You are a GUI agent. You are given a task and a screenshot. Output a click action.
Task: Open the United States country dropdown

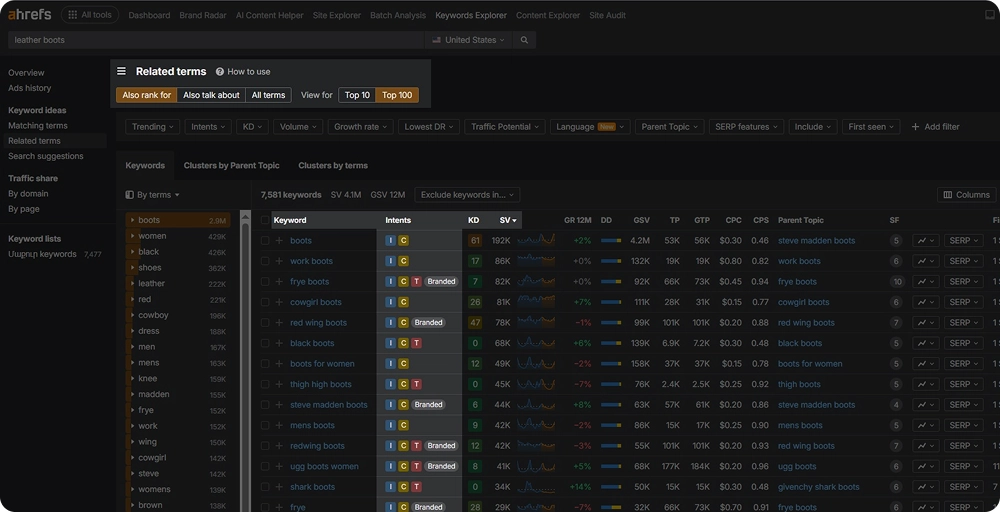tap(469, 40)
